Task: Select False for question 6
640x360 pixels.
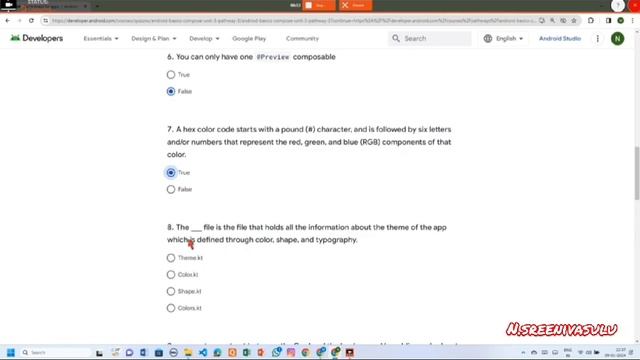Action: pyautogui.click(x=171, y=91)
